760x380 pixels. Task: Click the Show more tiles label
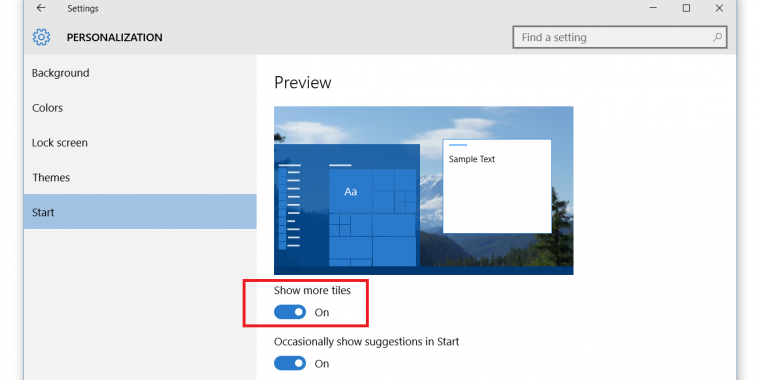coord(312,290)
